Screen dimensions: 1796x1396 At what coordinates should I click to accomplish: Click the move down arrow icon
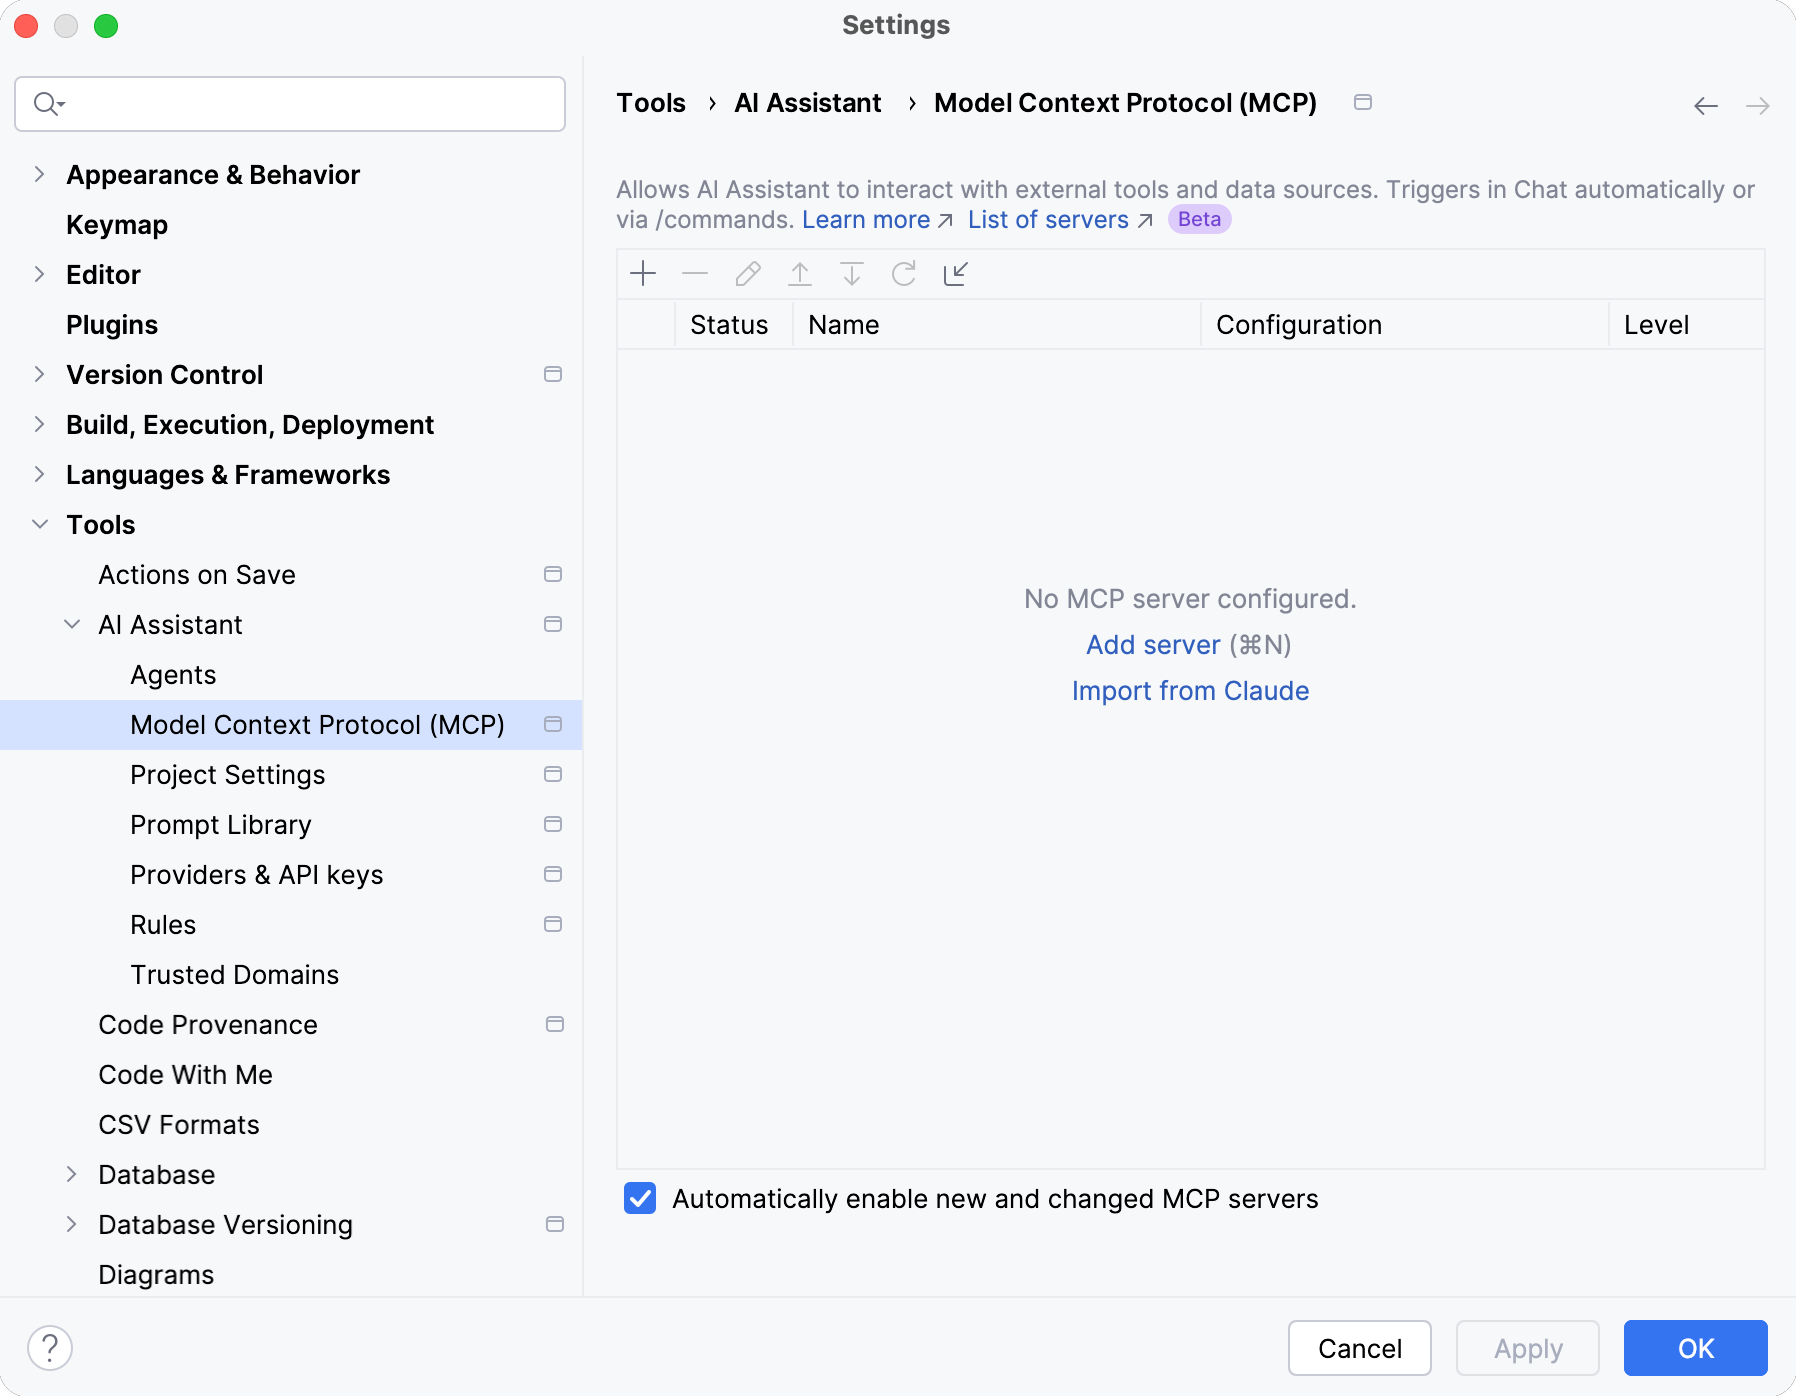click(x=851, y=273)
